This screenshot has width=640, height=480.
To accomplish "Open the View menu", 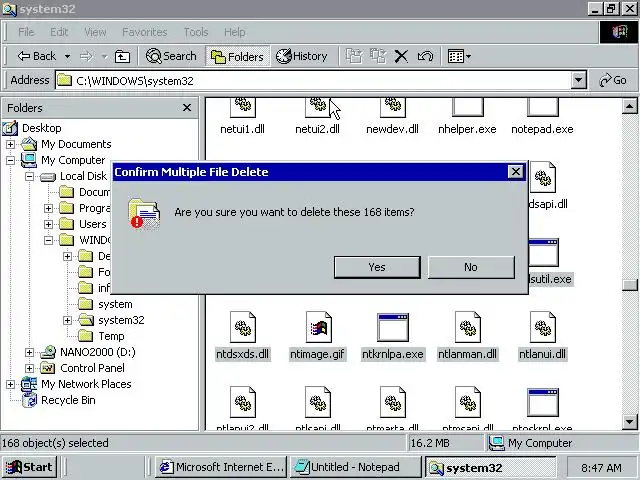I will pyautogui.click(x=95, y=32).
